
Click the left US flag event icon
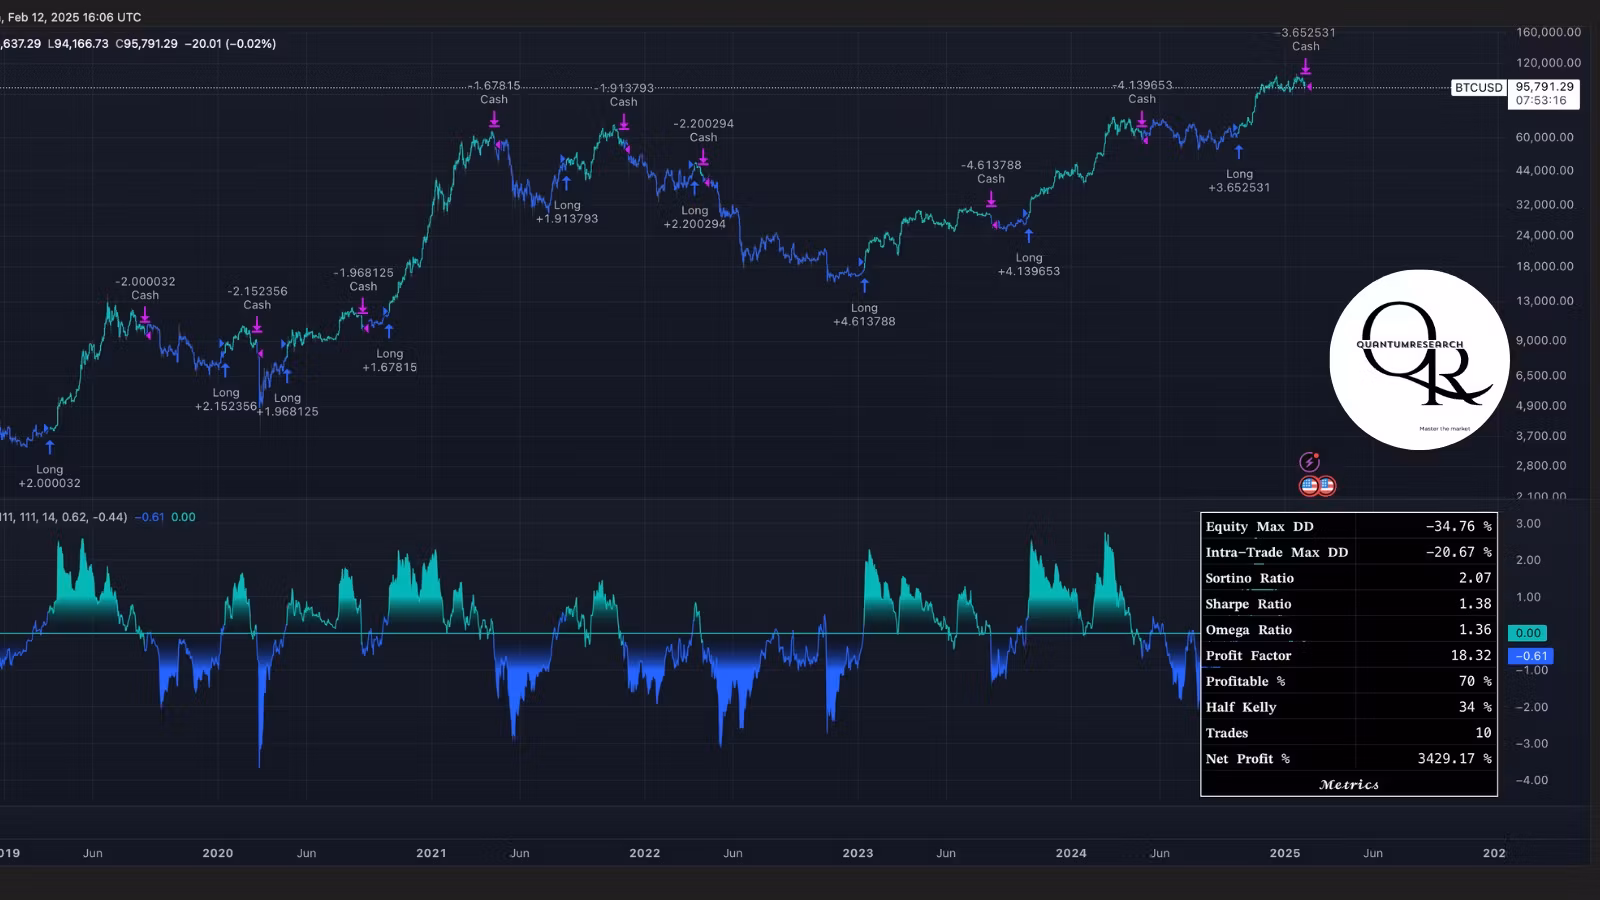tap(1309, 486)
